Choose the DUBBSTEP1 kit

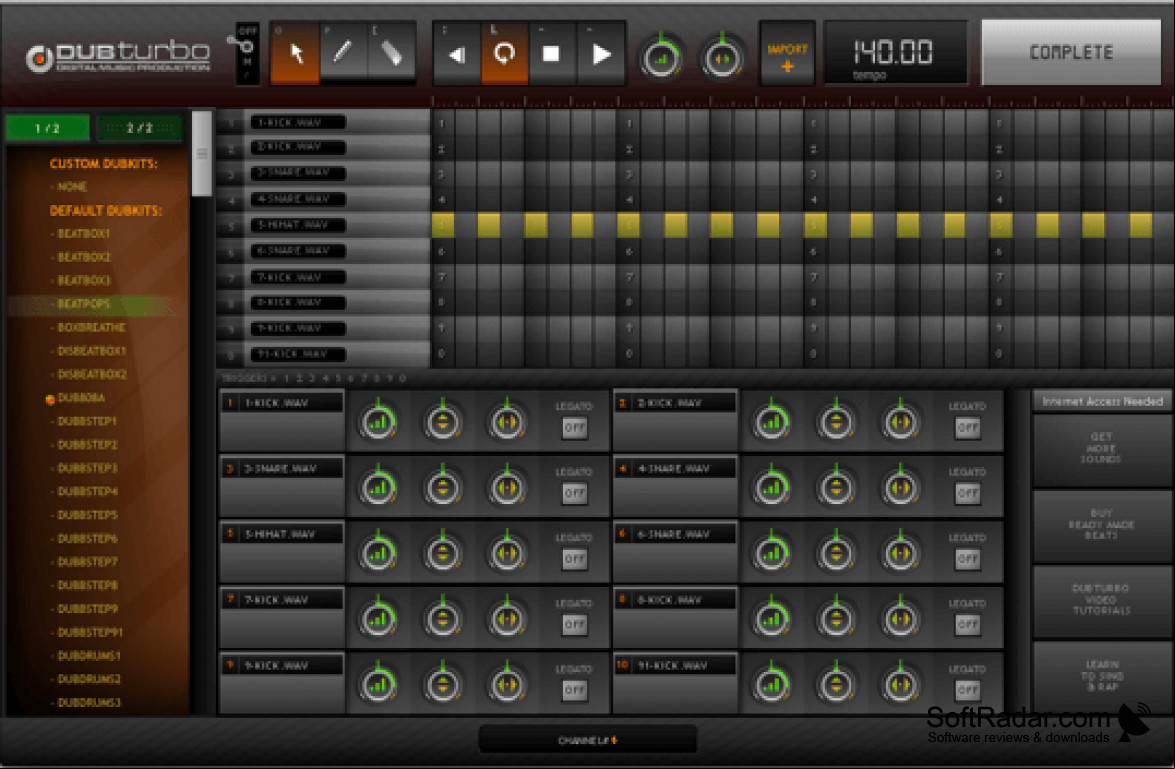coord(87,421)
